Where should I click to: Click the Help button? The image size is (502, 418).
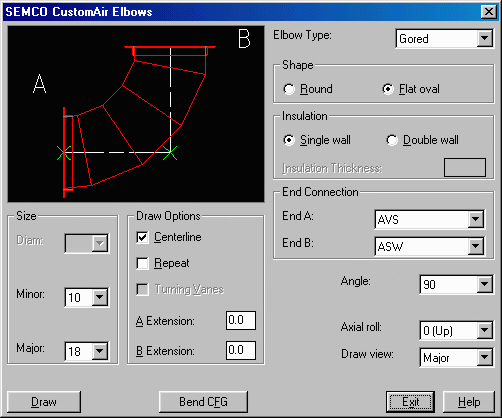[x=469, y=402]
